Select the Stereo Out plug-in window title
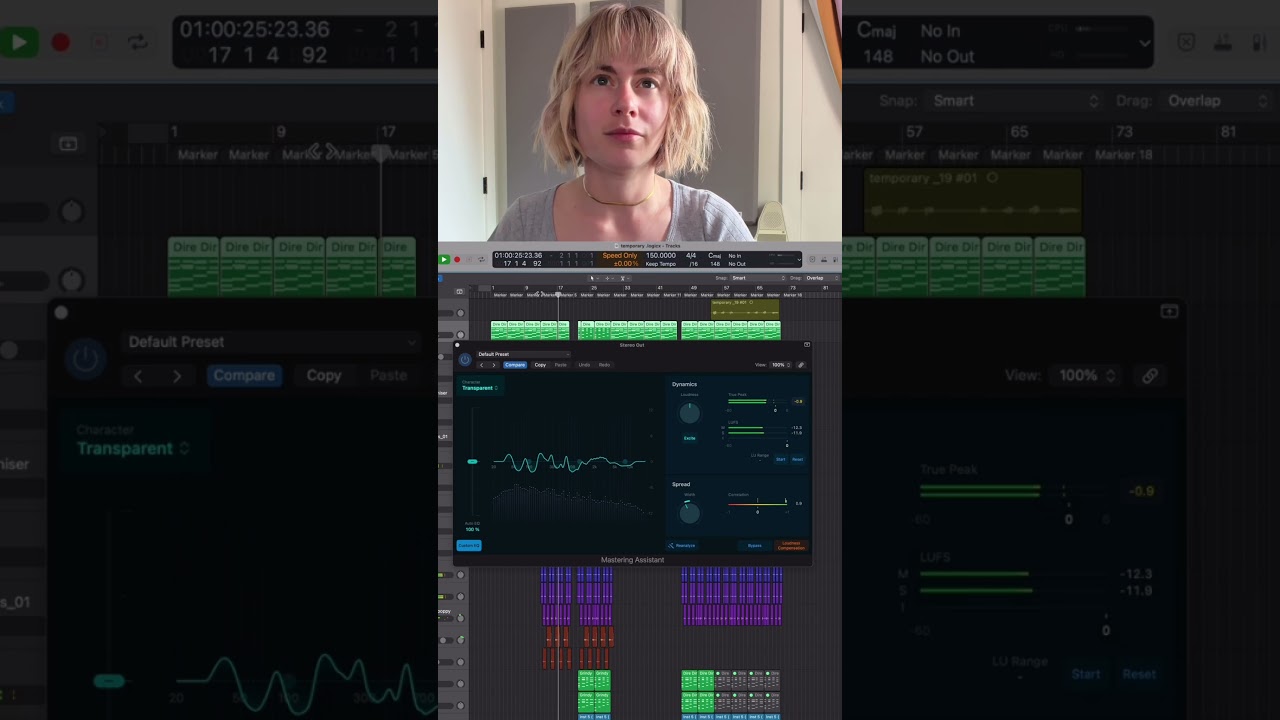The width and height of the screenshot is (1280, 720). point(632,345)
